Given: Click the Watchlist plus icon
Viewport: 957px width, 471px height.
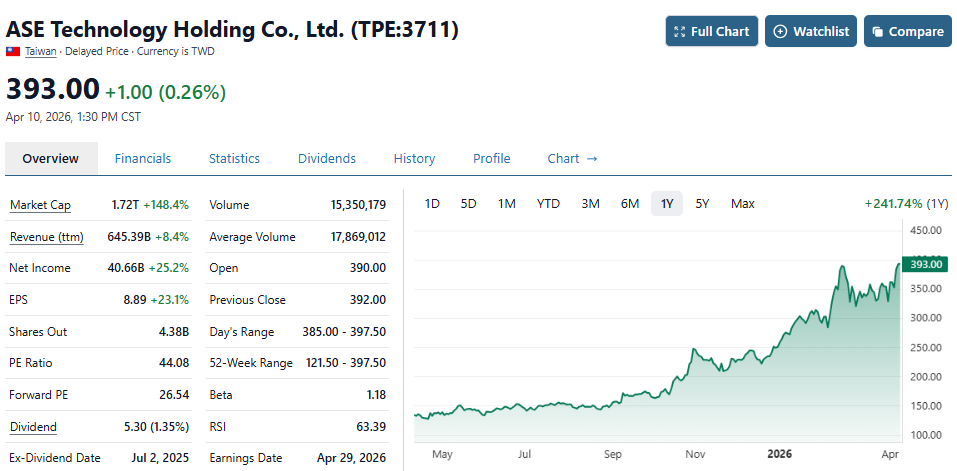Looking at the screenshot, I should pyautogui.click(x=781, y=31).
